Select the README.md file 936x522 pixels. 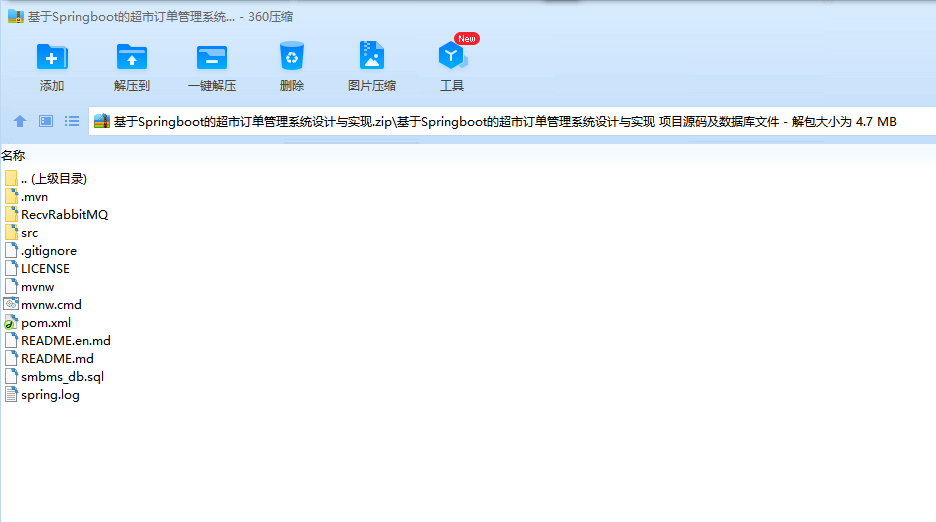pyautogui.click(x=49, y=358)
